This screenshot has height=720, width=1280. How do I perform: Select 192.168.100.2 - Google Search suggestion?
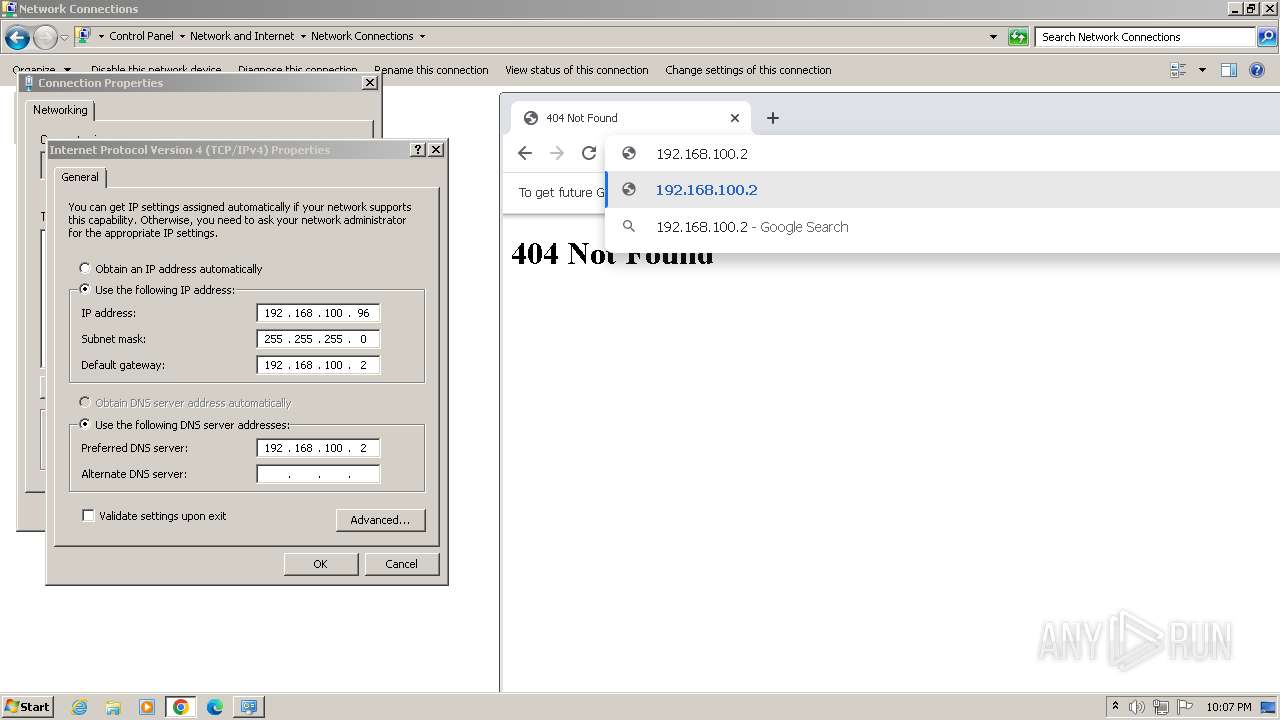tap(942, 227)
